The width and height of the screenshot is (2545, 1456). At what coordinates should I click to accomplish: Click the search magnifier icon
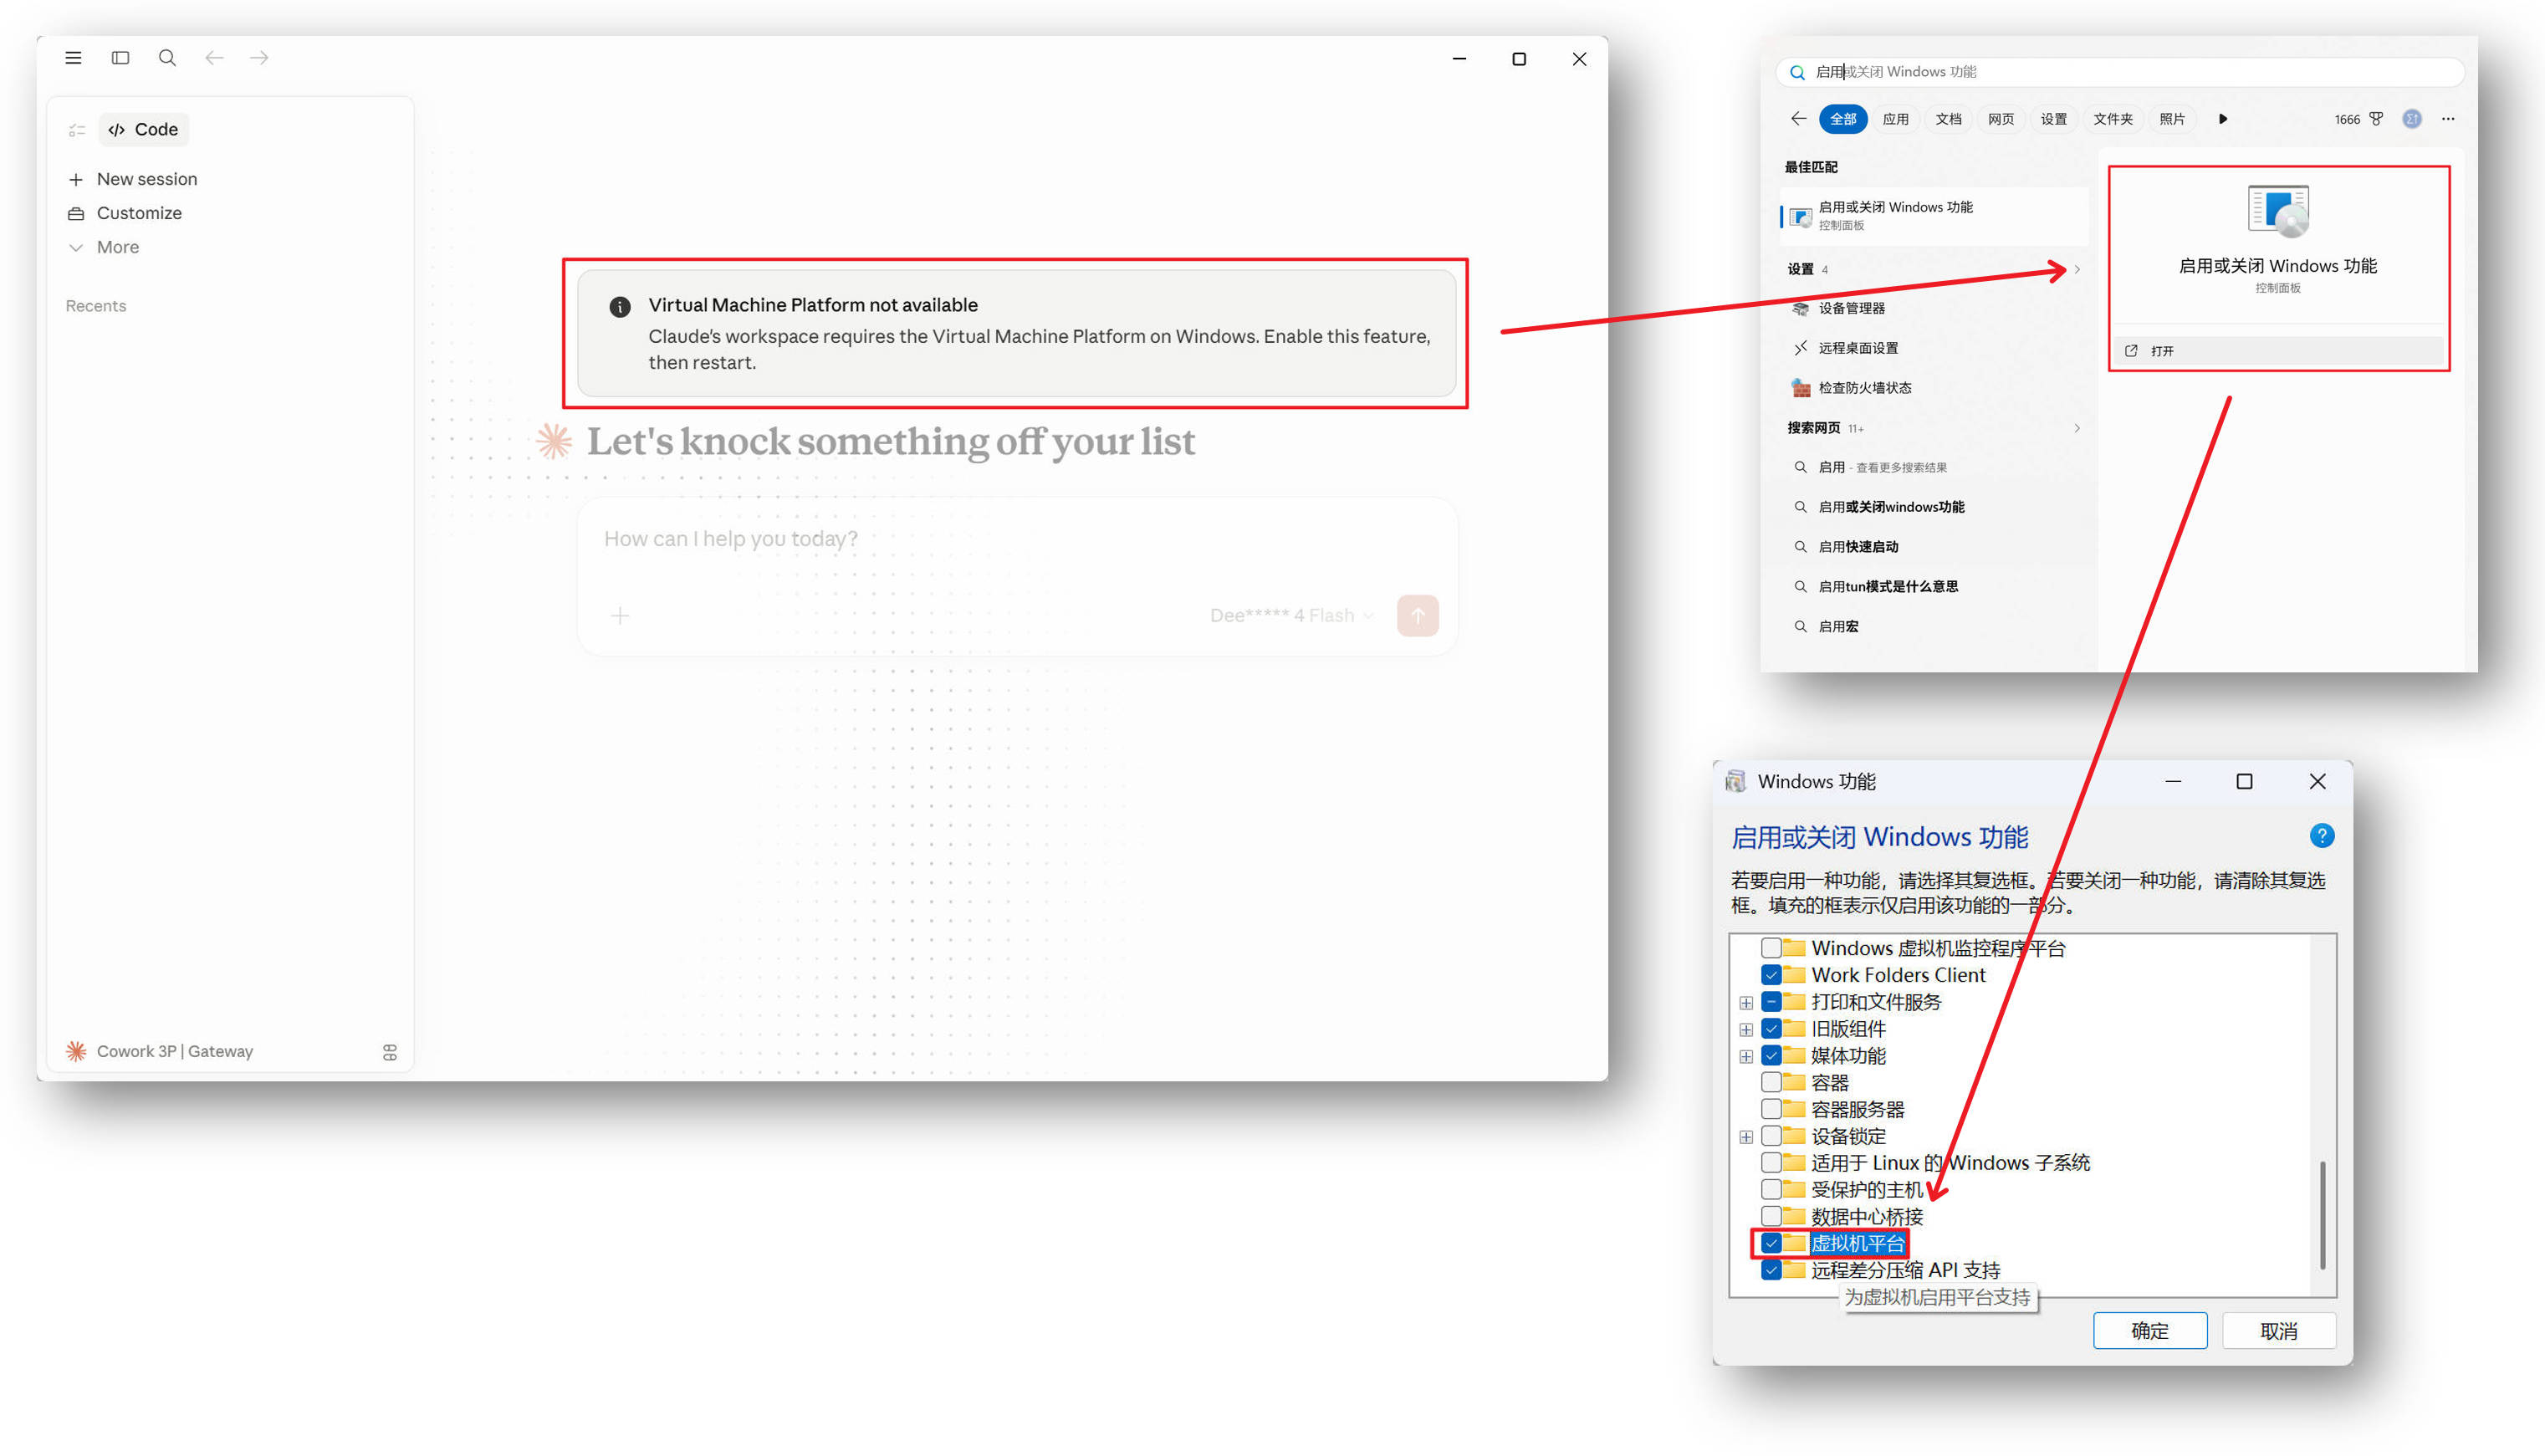click(x=167, y=58)
